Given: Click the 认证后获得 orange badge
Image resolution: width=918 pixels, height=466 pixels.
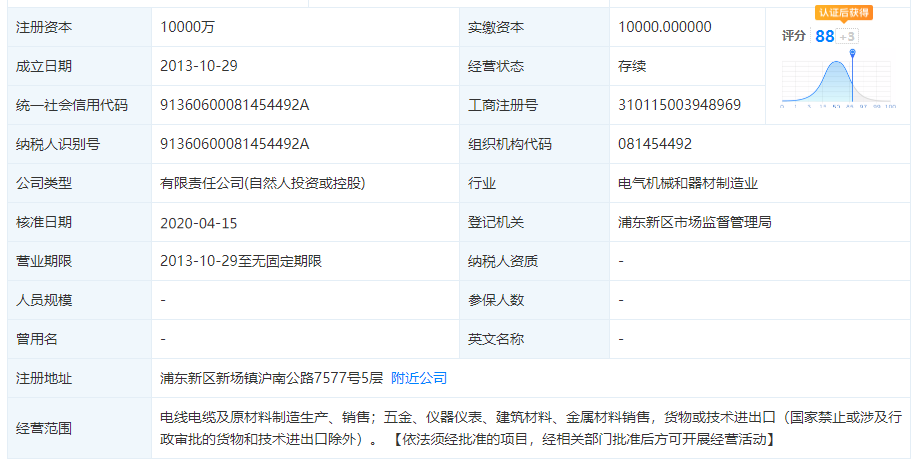Looking at the screenshot, I should click(843, 13).
